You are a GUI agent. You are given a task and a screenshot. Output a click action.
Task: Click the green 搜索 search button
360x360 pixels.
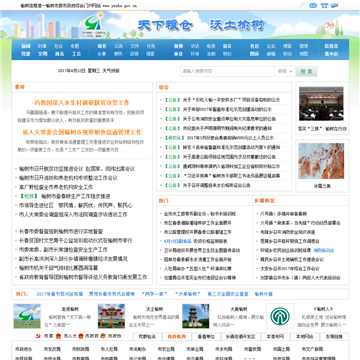click(306, 71)
